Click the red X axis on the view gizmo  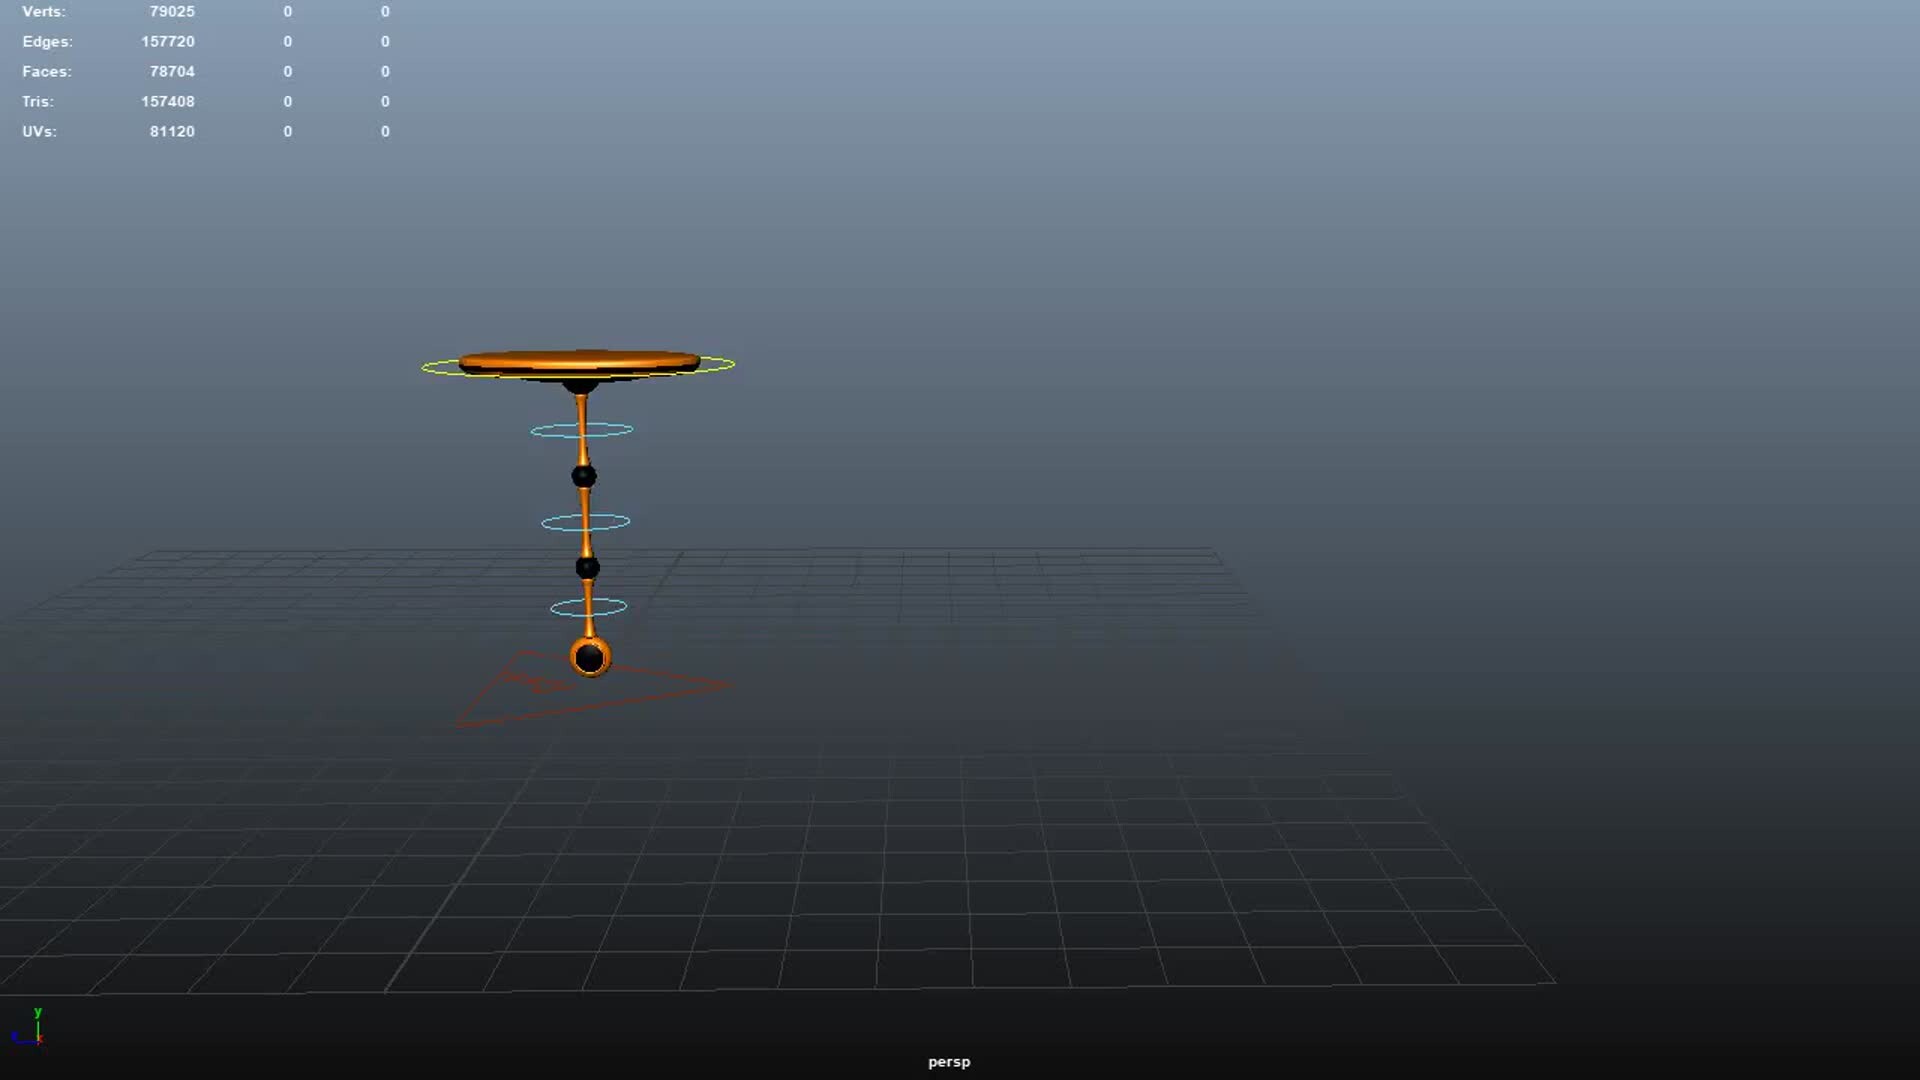pyautogui.click(x=41, y=1038)
